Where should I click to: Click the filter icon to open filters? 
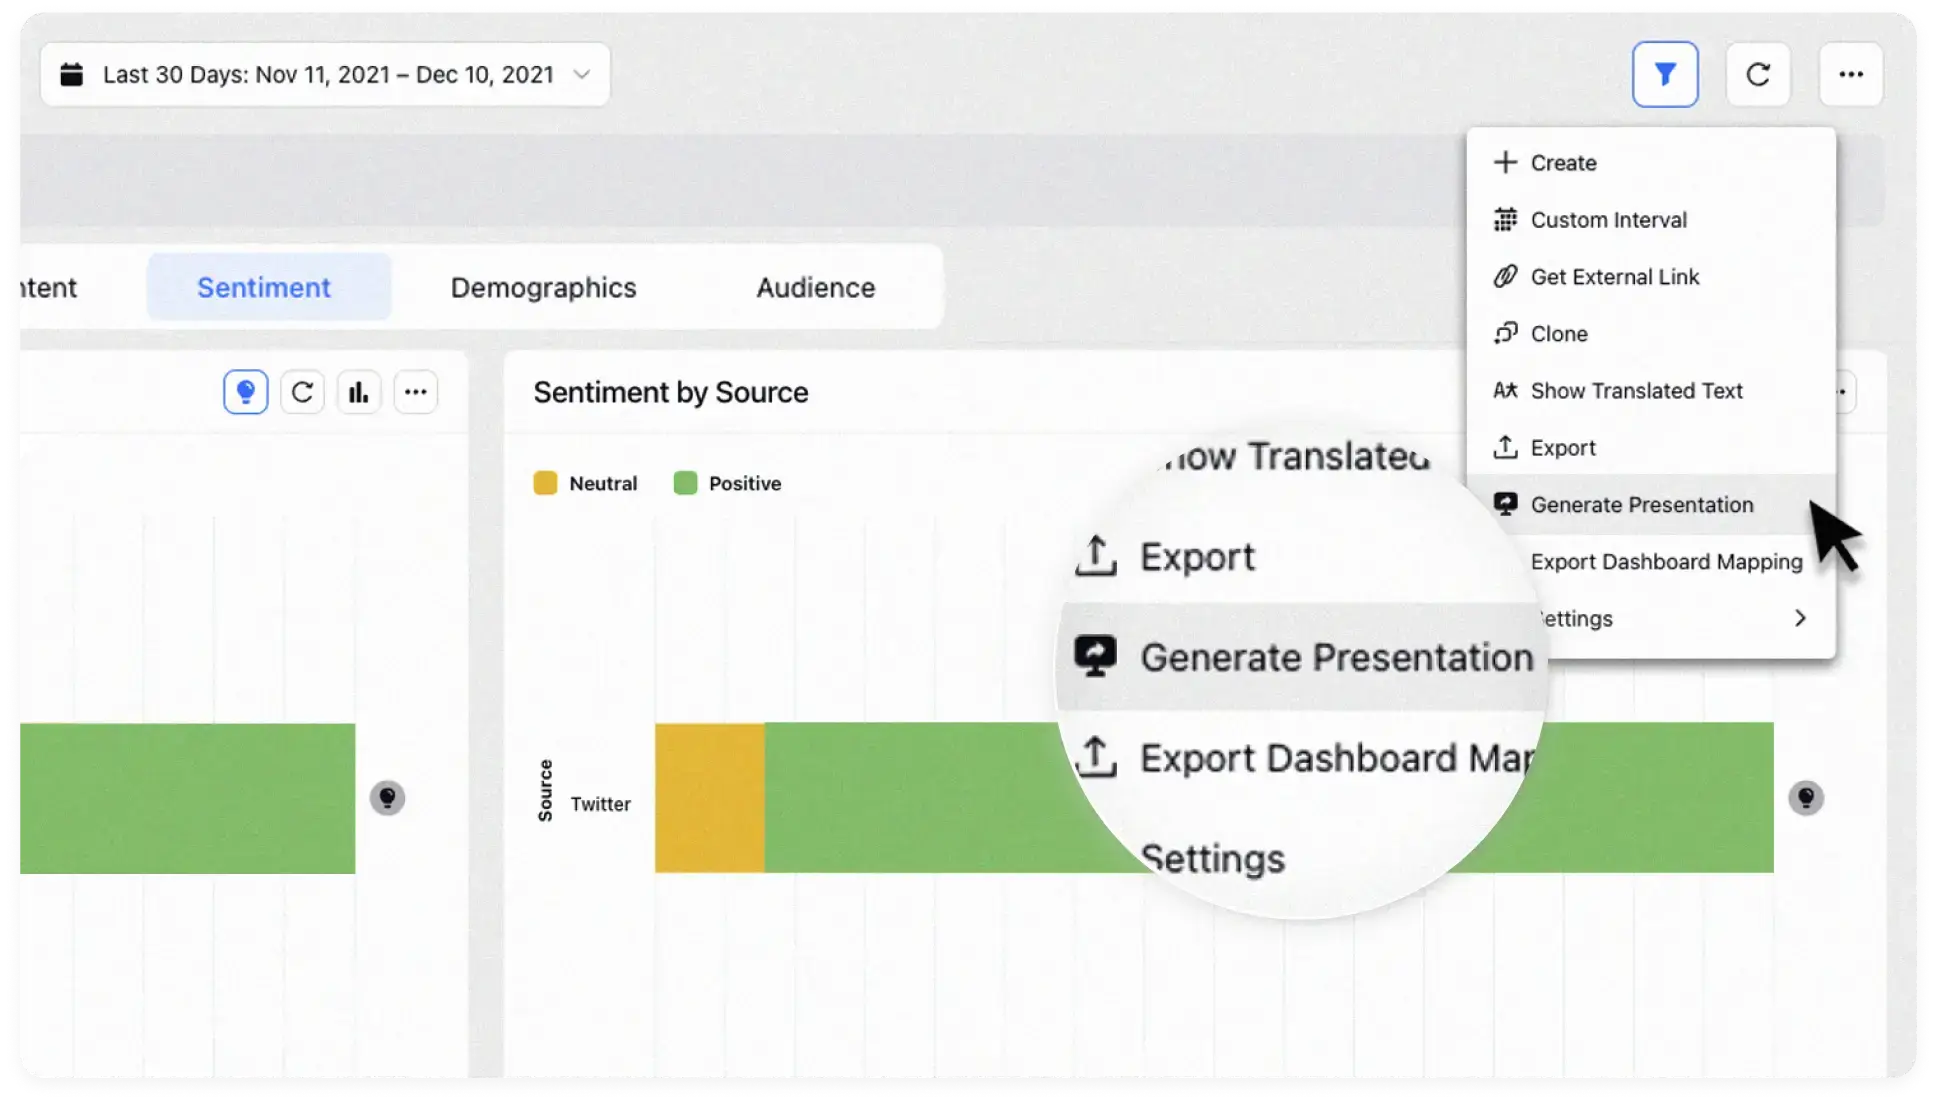[x=1665, y=74]
